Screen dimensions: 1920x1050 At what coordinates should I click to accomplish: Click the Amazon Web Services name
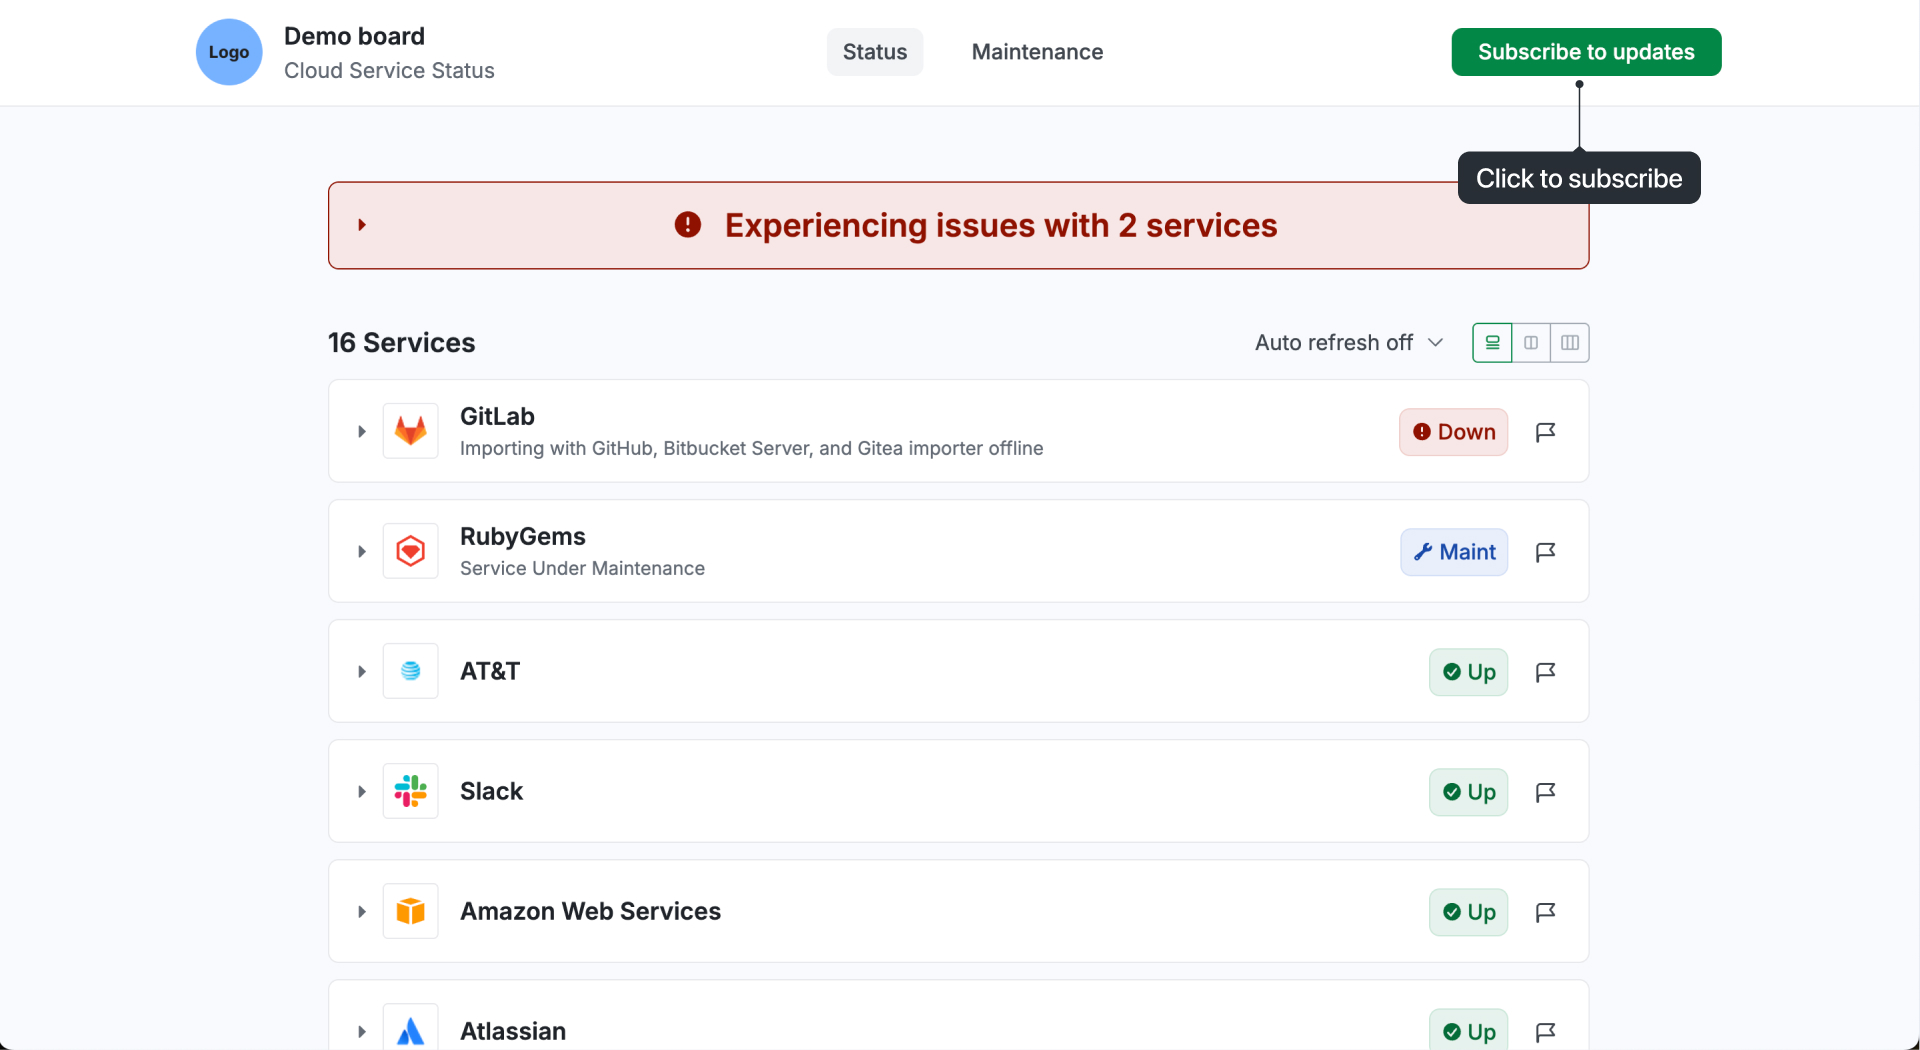[x=590, y=911]
